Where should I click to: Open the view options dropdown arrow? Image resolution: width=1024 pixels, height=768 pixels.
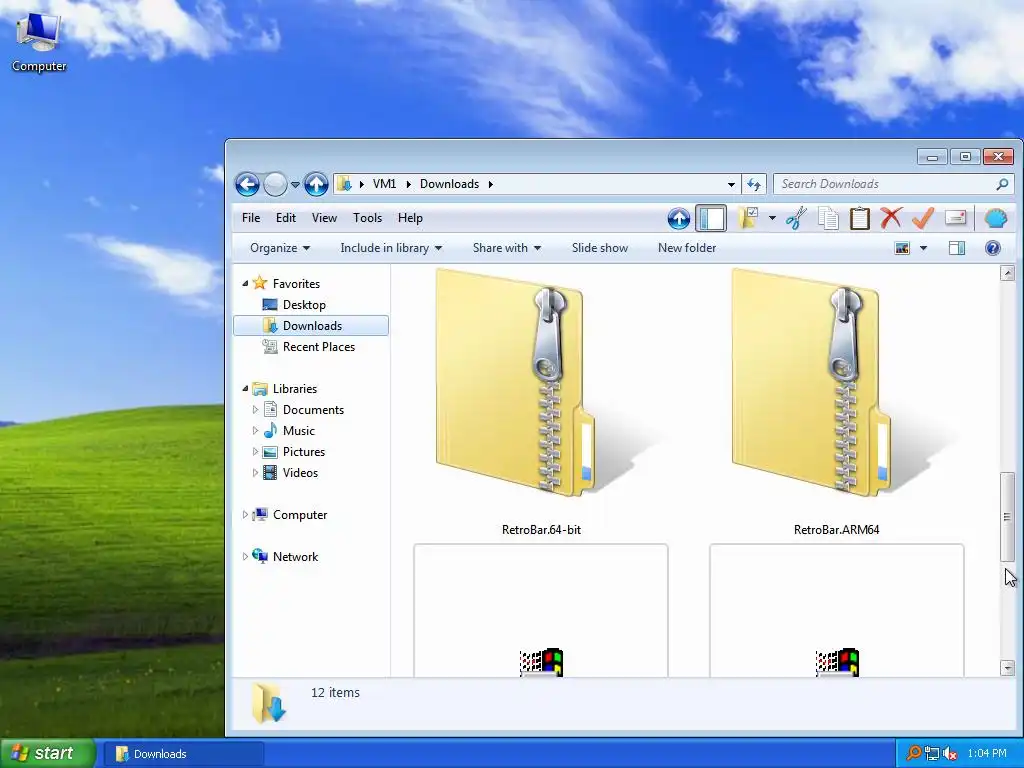pos(923,248)
